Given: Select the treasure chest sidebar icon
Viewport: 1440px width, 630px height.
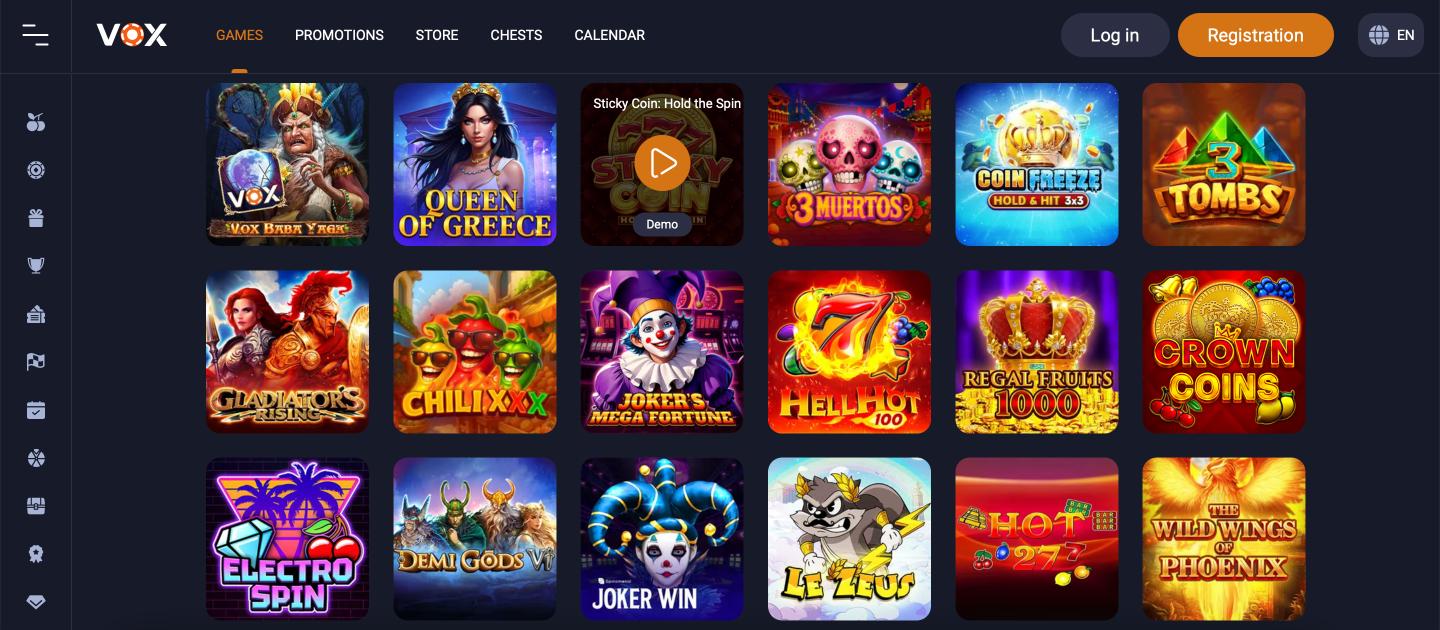Looking at the screenshot, I should point(36,506).
